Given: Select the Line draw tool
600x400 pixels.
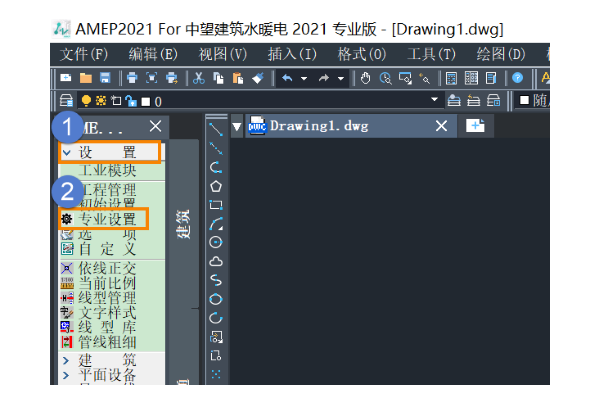Looking at the screenshot, I should 216,130.
